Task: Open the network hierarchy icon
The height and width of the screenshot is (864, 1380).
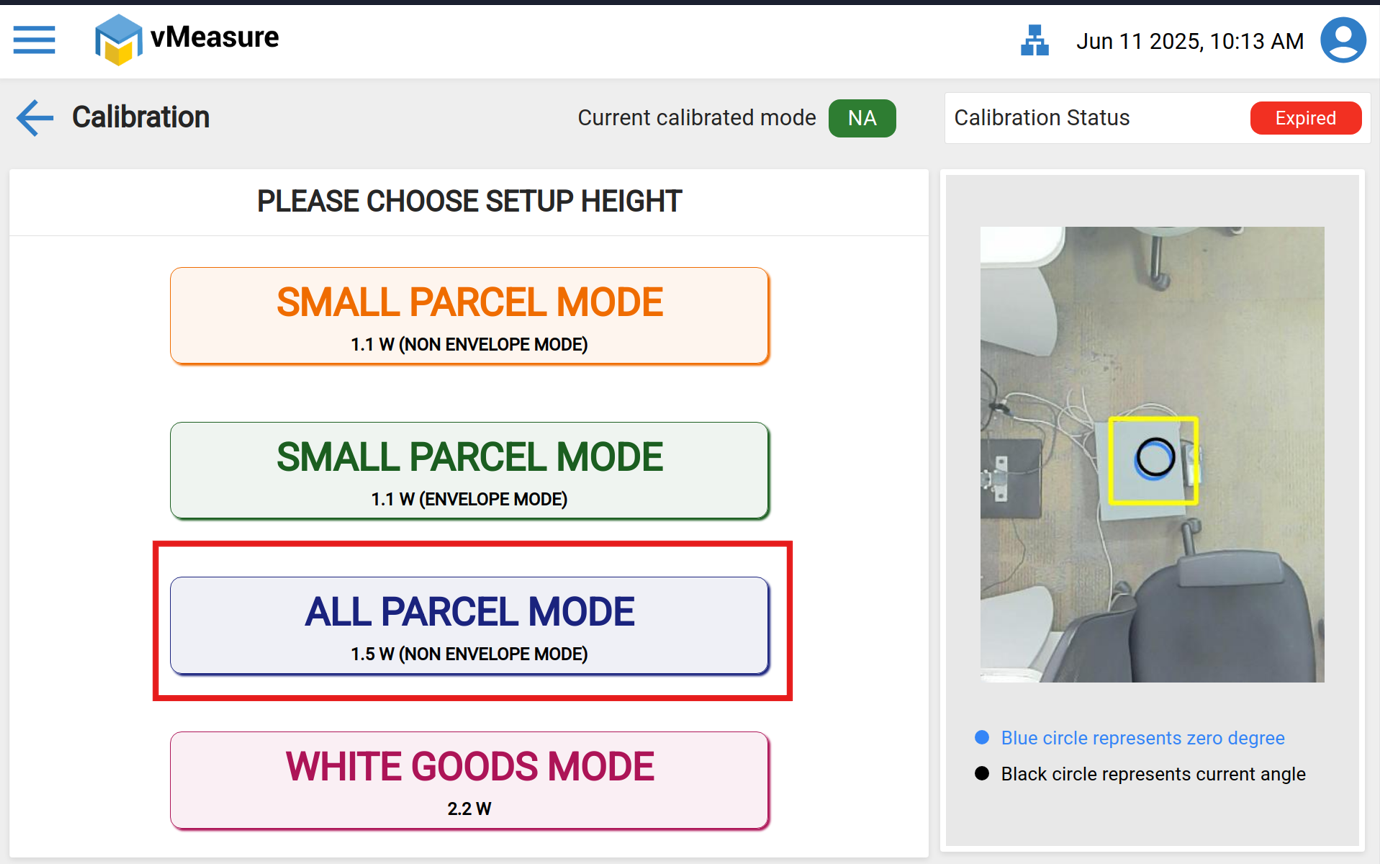Action: (1035, 40)
